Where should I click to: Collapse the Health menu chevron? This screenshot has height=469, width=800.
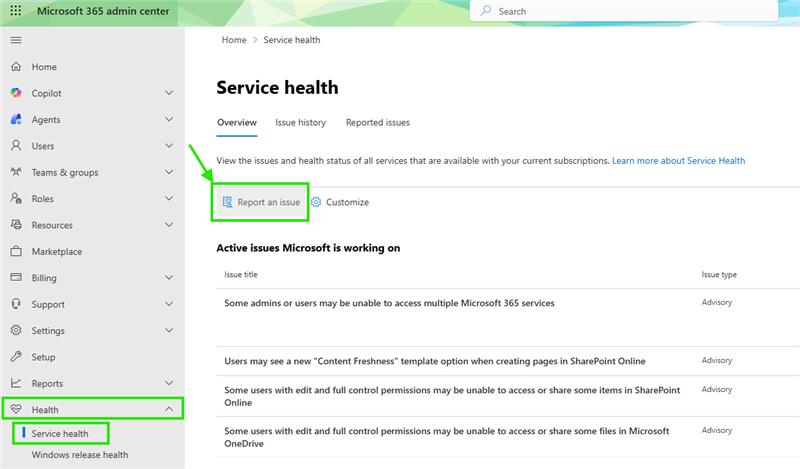tap(169, 409)
